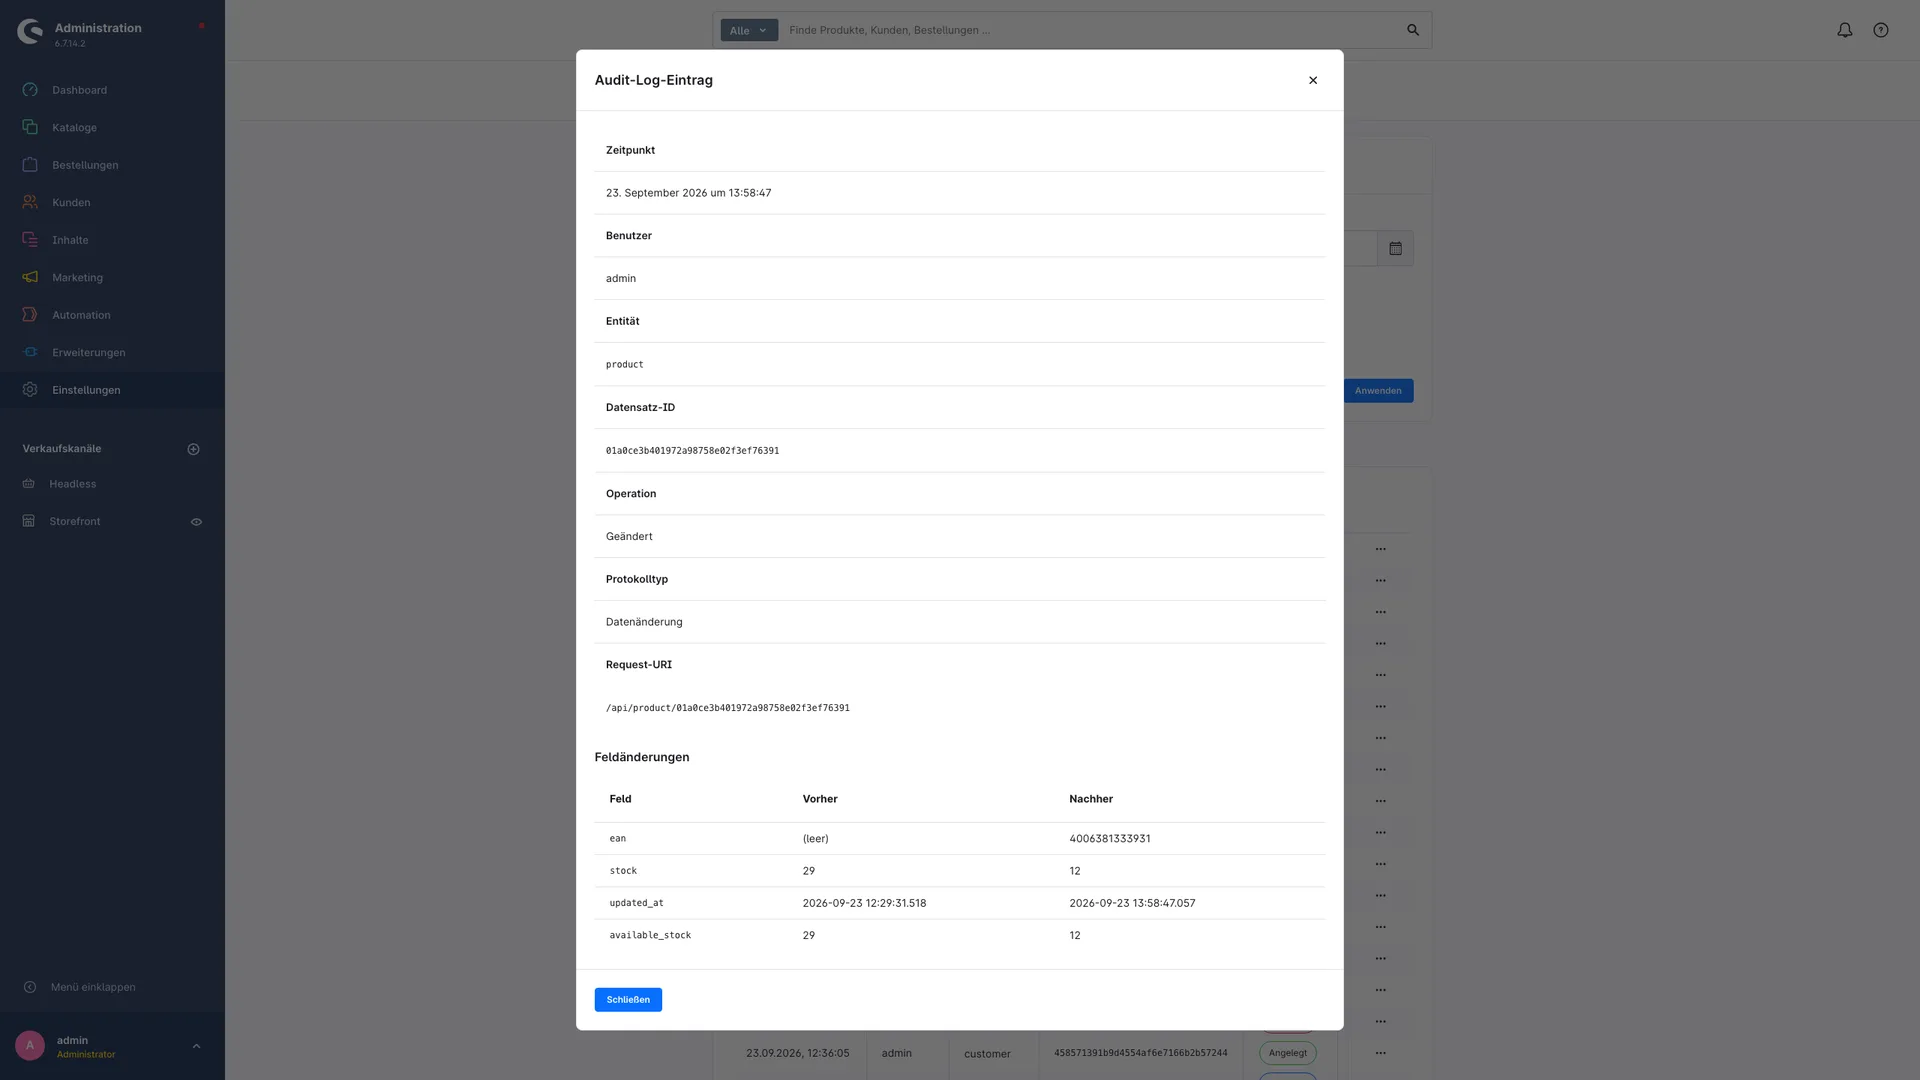Click timestamp 23. September 2026 um 13:58:47
The width and height of the screenshot is (1920, 1080).
688,193
